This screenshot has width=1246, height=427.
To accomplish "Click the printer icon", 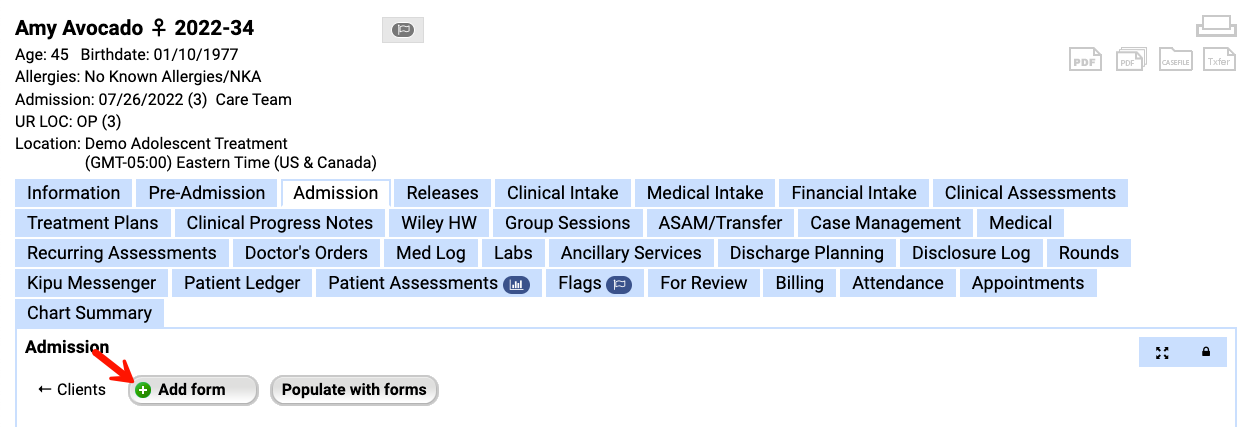I will click(x=1216, y=26).
